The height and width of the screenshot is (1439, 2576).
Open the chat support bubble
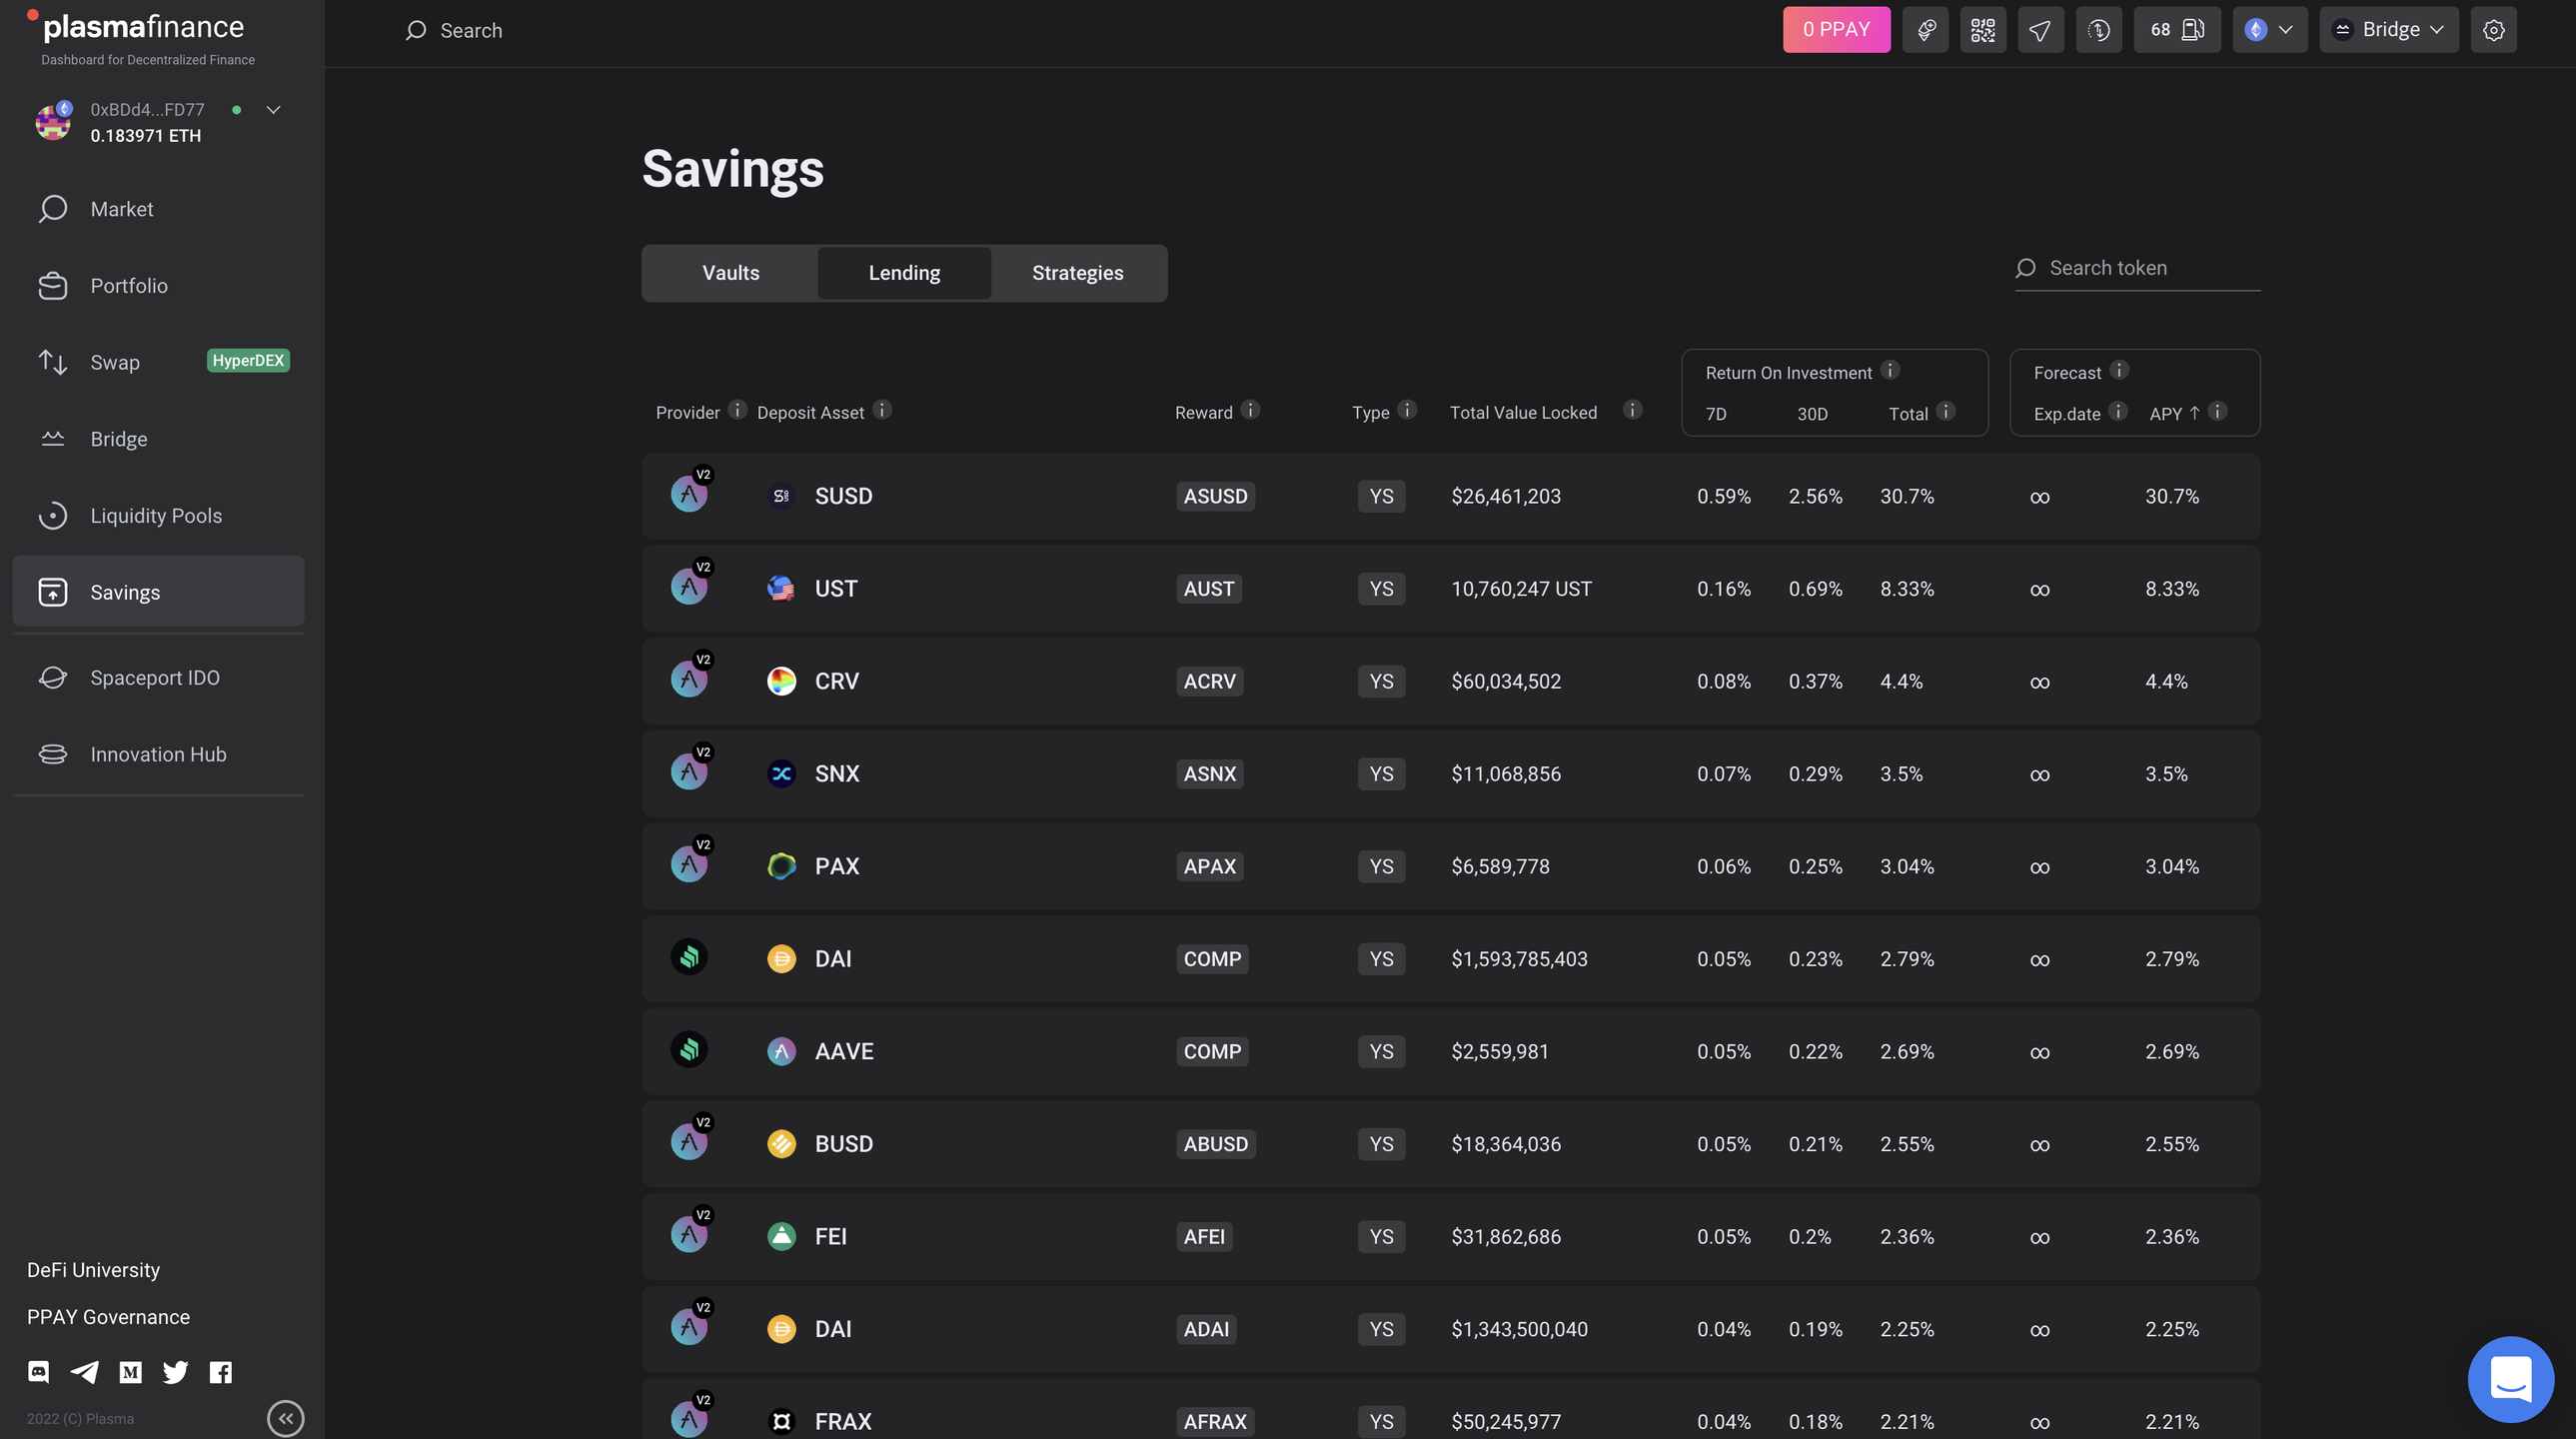2510,1378
